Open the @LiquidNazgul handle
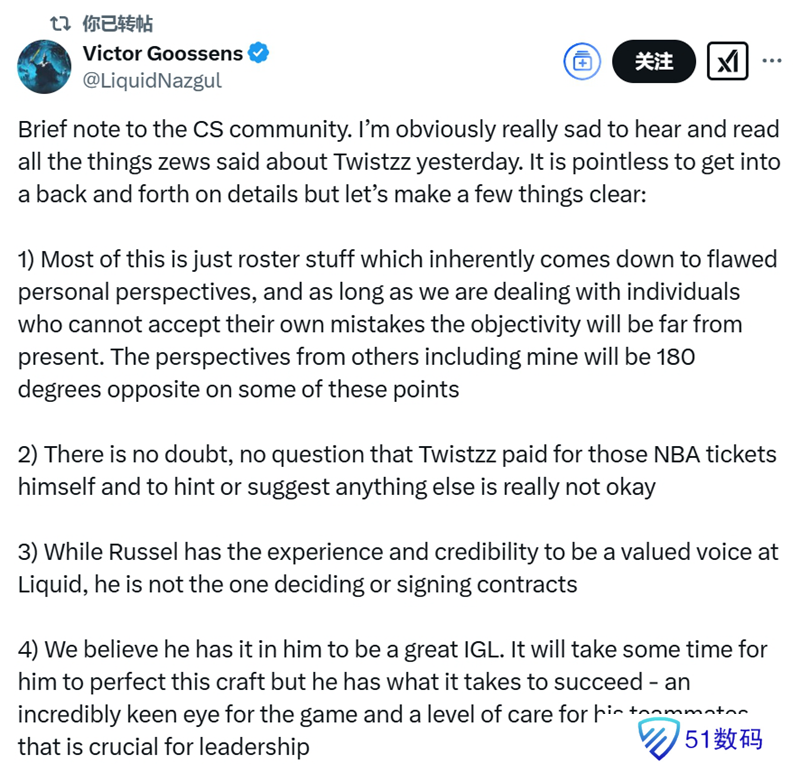800x764 pixels. [x=152, y=81]
